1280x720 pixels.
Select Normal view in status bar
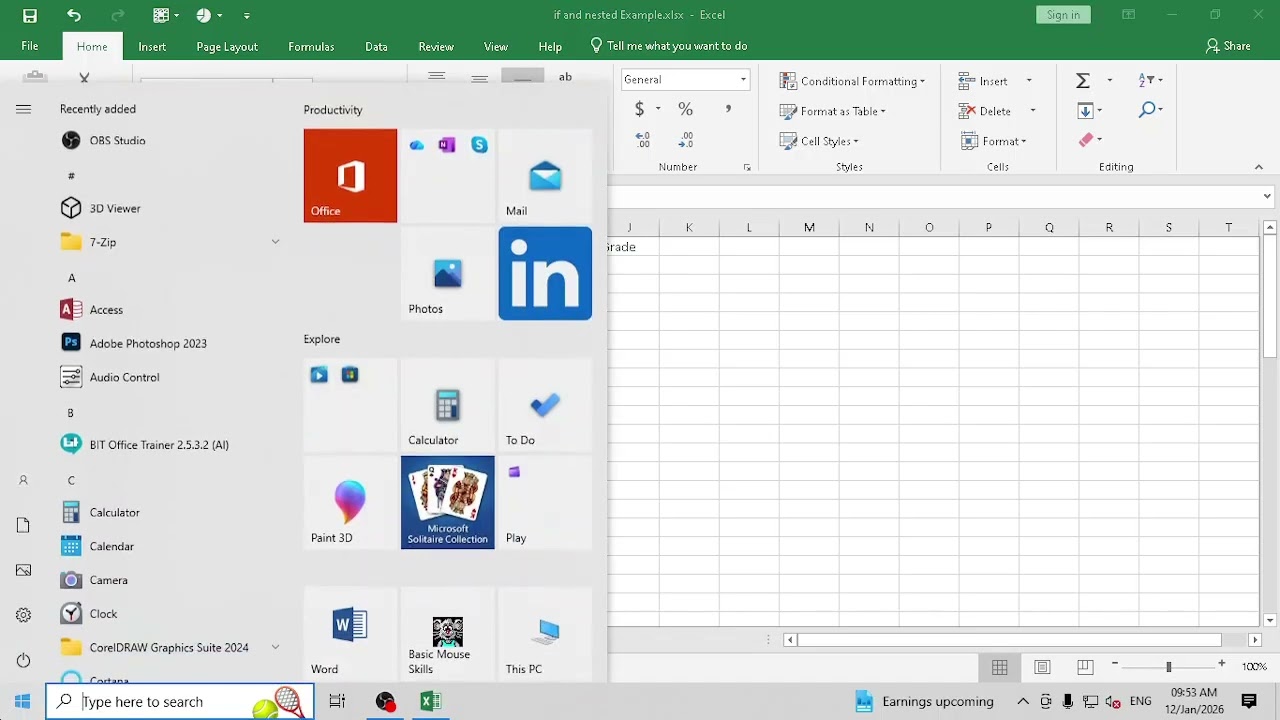coord(1000,667)
